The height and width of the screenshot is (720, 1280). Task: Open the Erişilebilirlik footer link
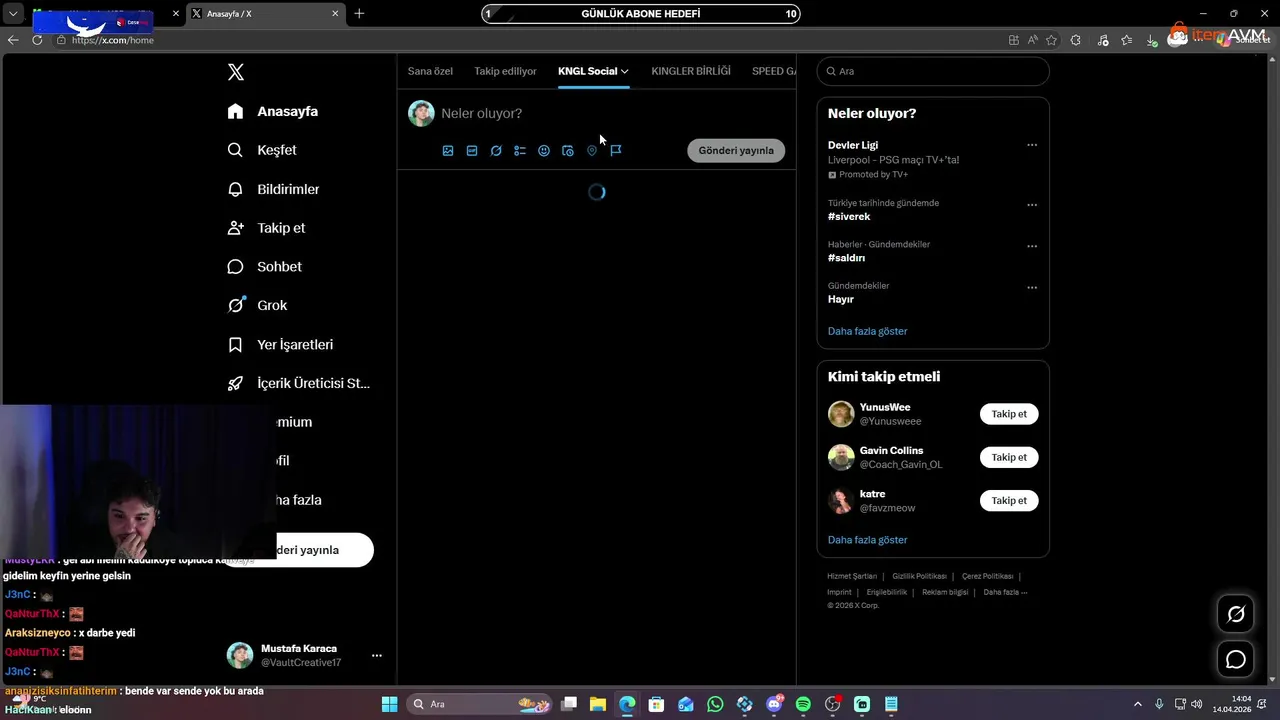887,592
